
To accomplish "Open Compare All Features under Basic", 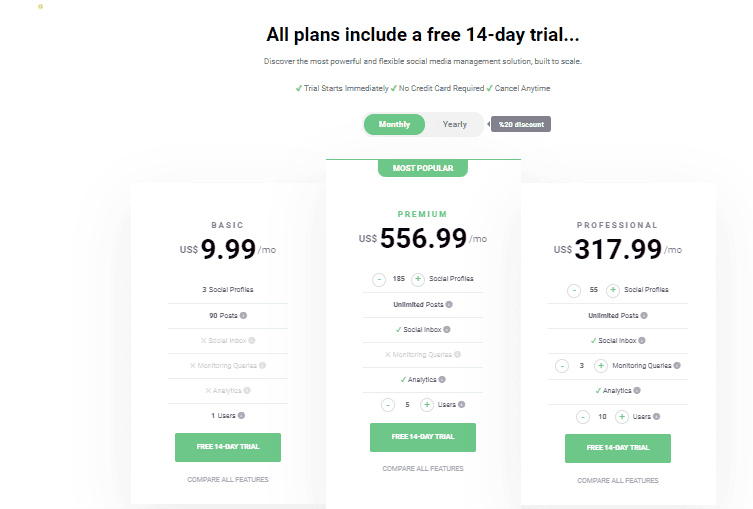I will click(x=228, y=480).
